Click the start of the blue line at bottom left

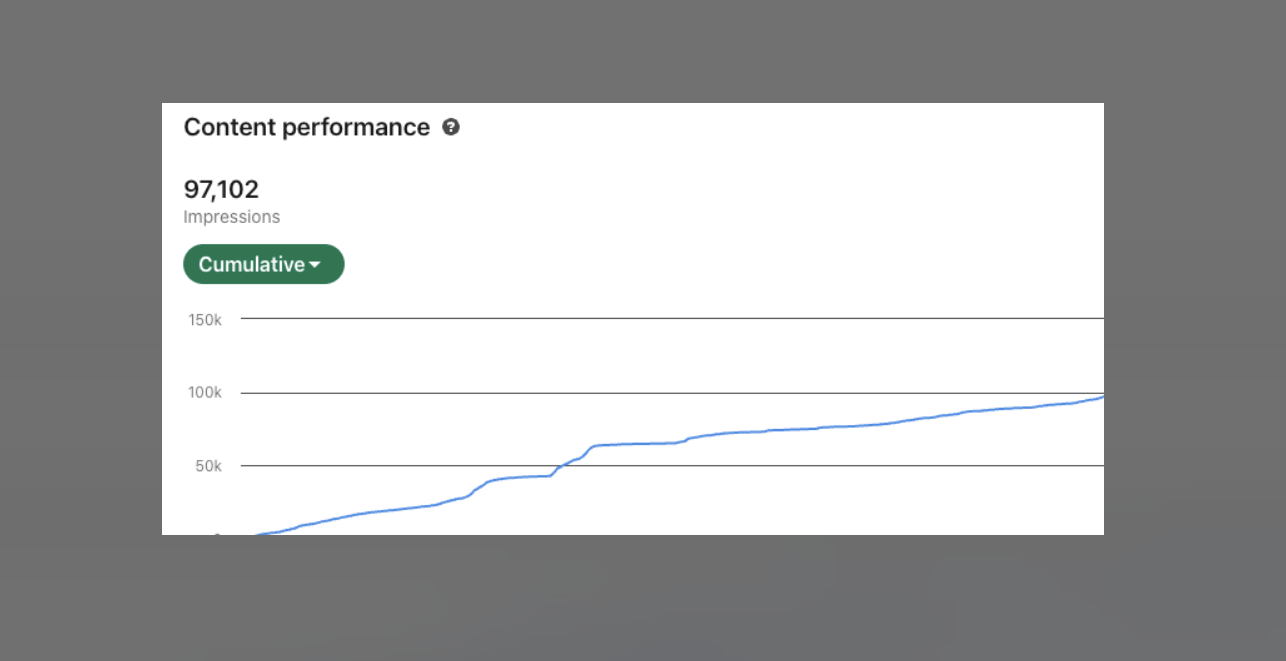click(258, 535)
